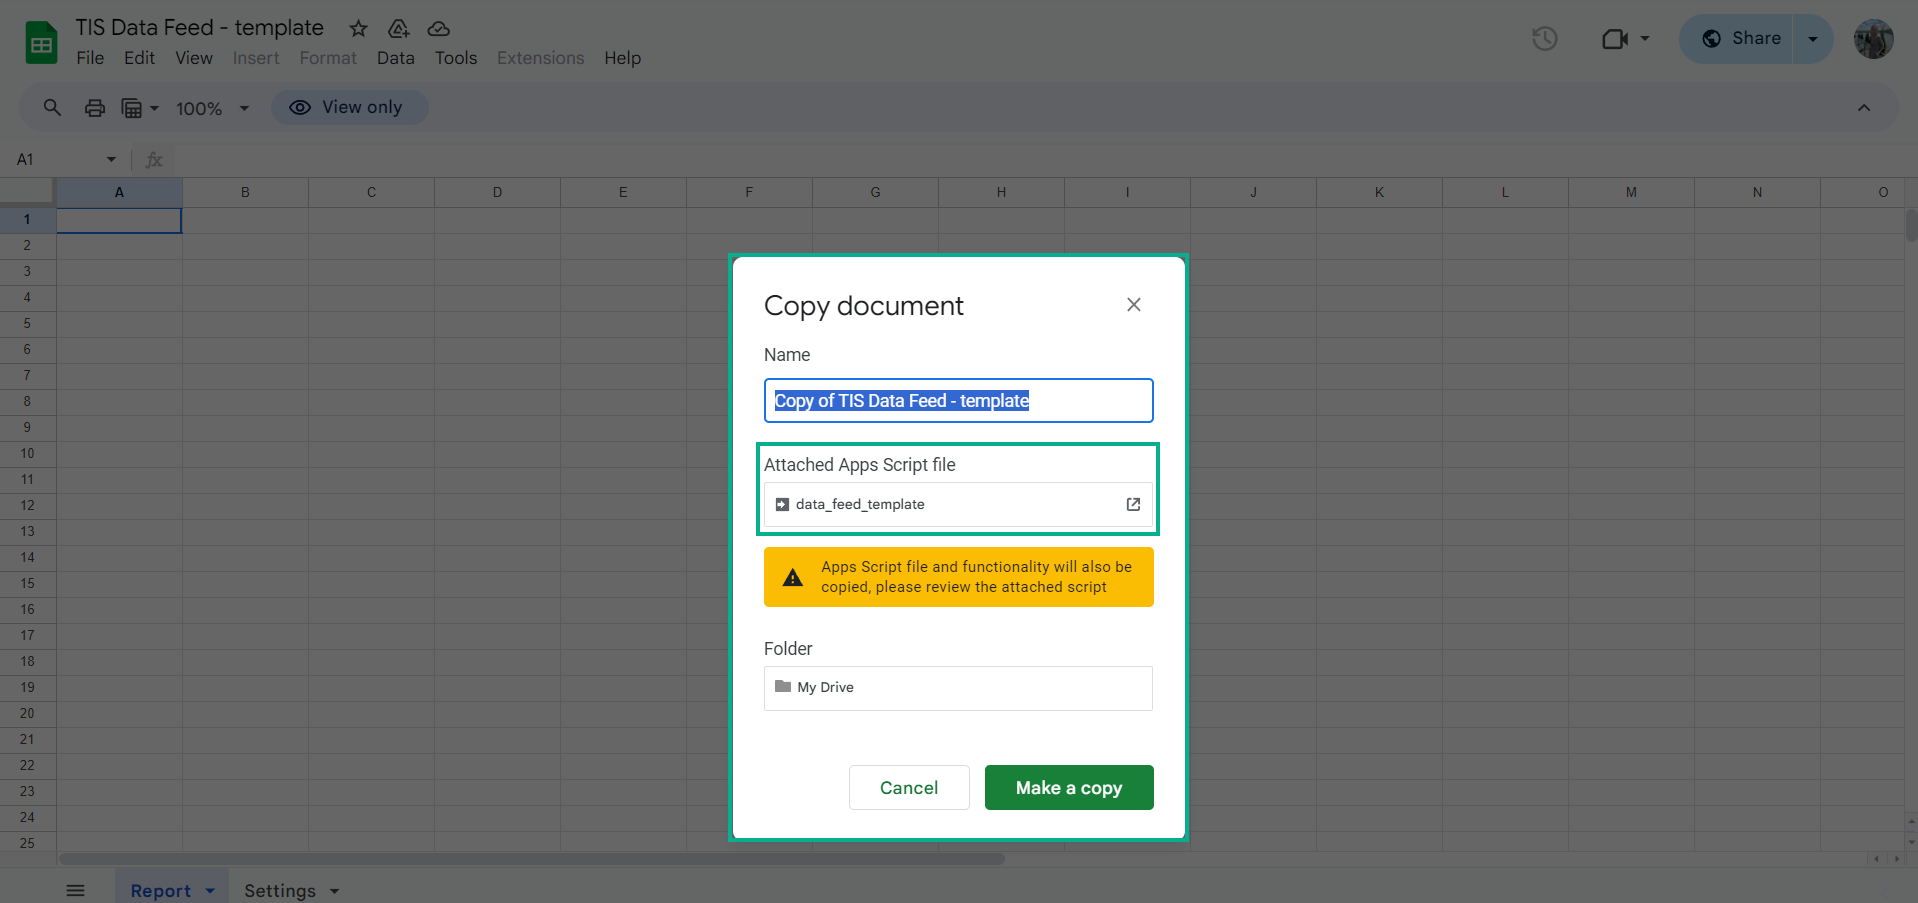This screenshot has height=903, width=1918.
Task: Click the document status cloud icon
Action: click(438, 28)
